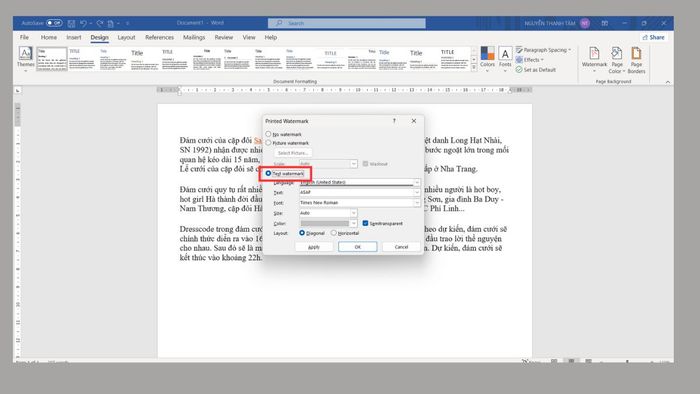Collapse the ribbon with the chevron
This screenshot has height=394, width=700.
[x=668, y=82]
